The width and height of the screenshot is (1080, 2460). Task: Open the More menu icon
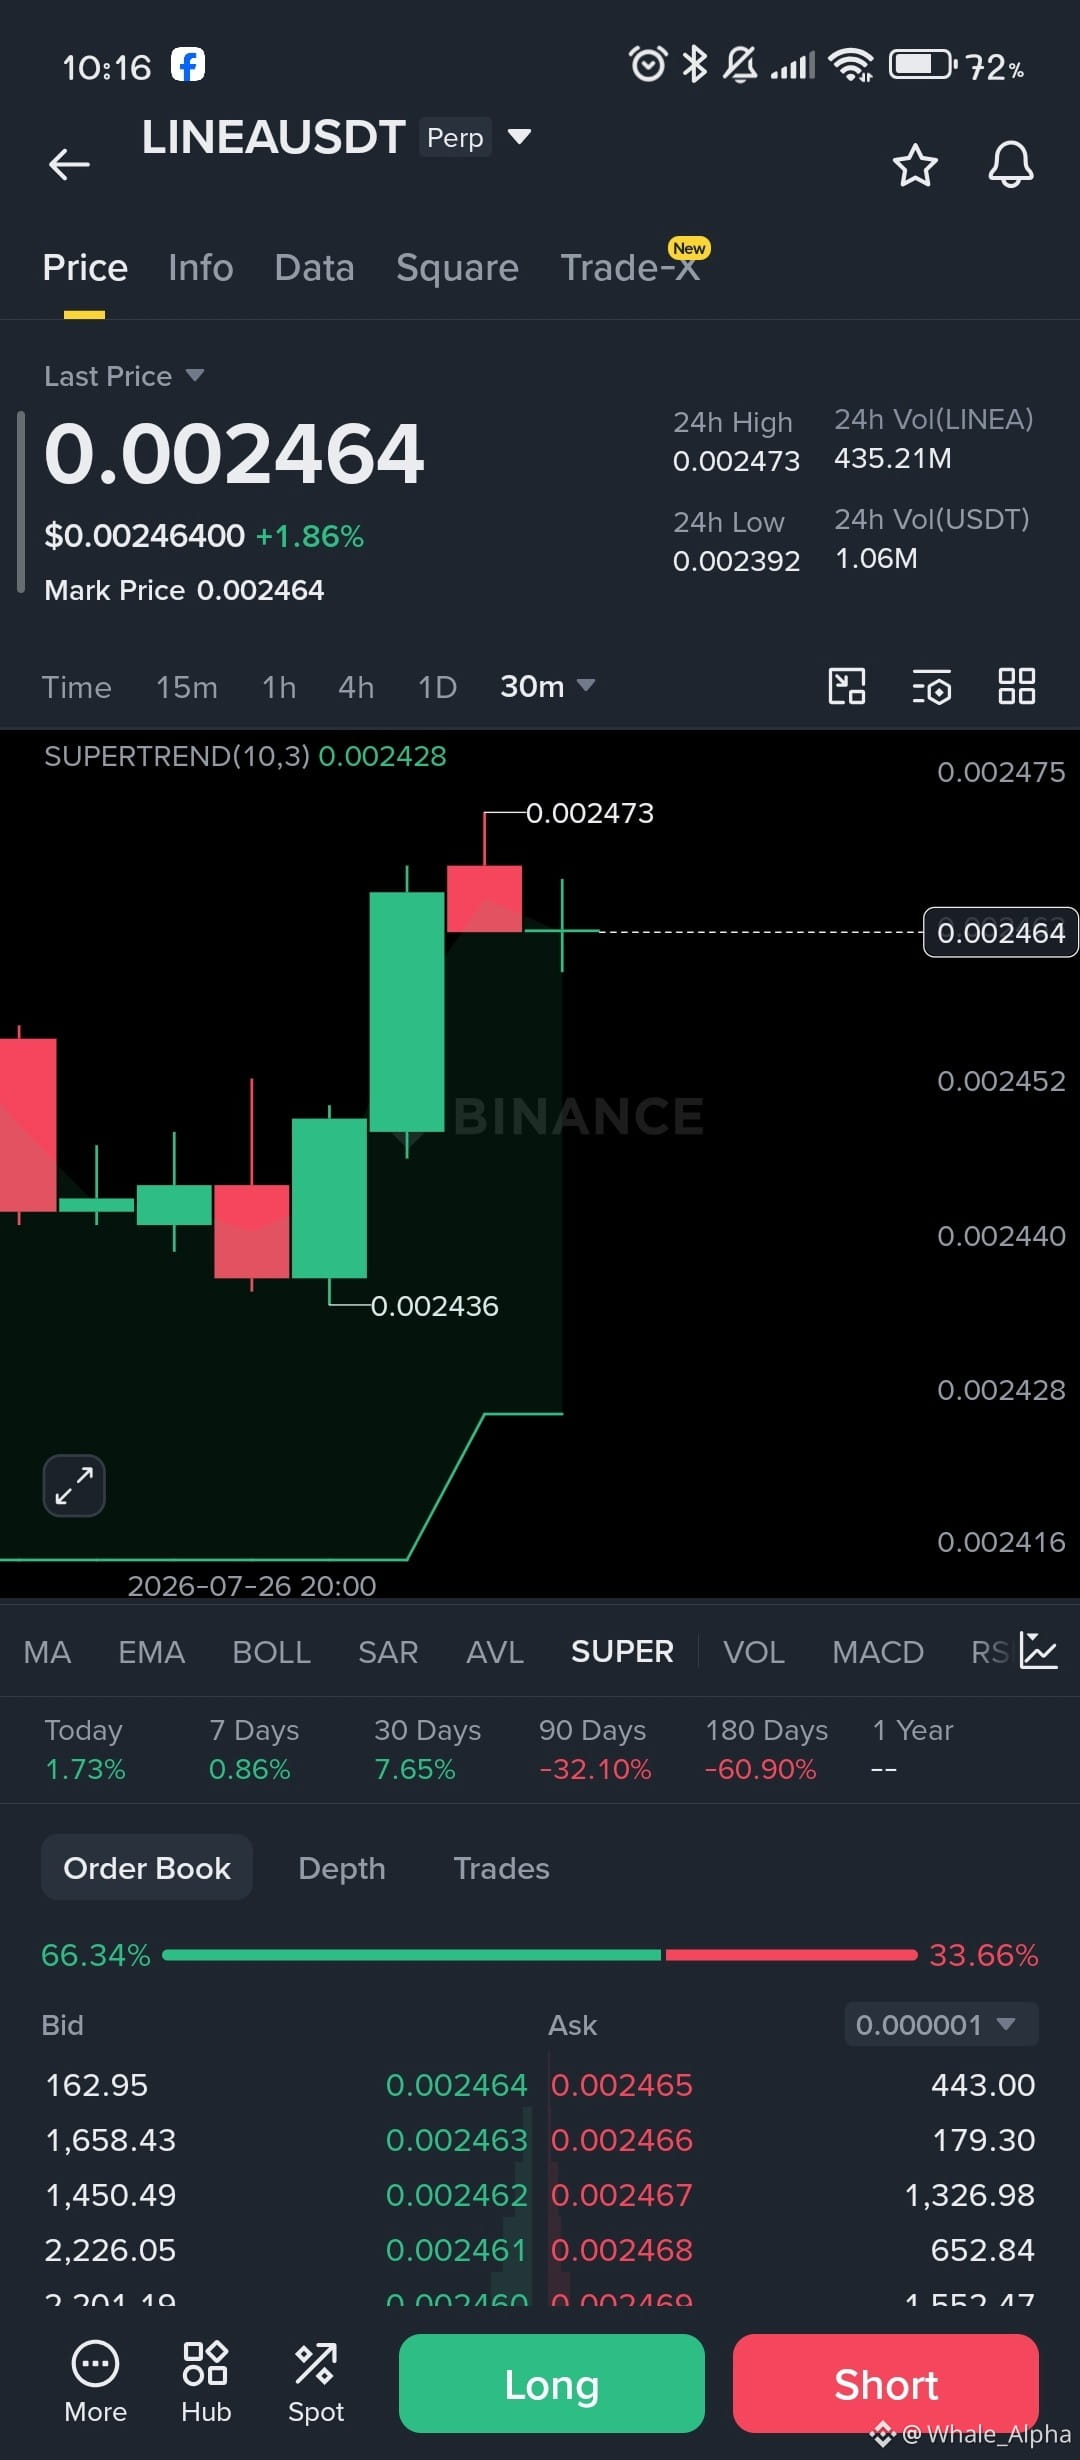(95, 2383)
